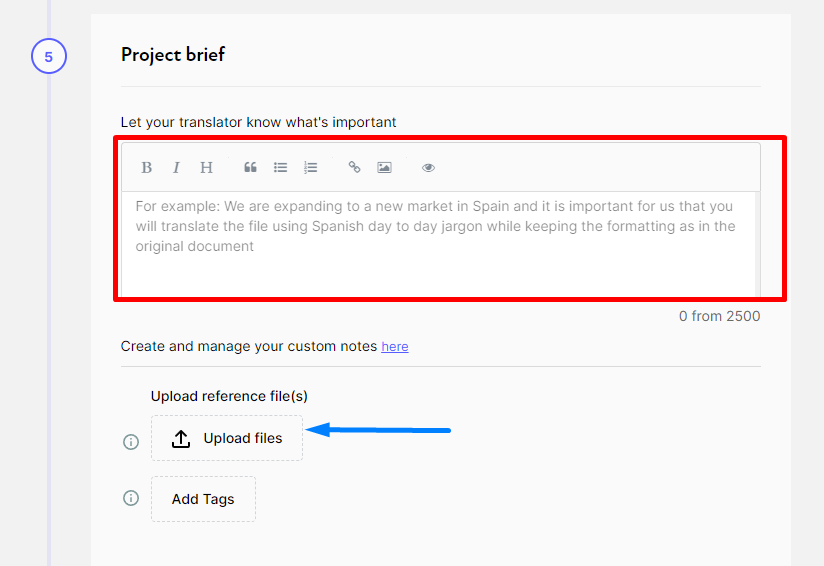Click into the translator brief text area

point(439,244)
